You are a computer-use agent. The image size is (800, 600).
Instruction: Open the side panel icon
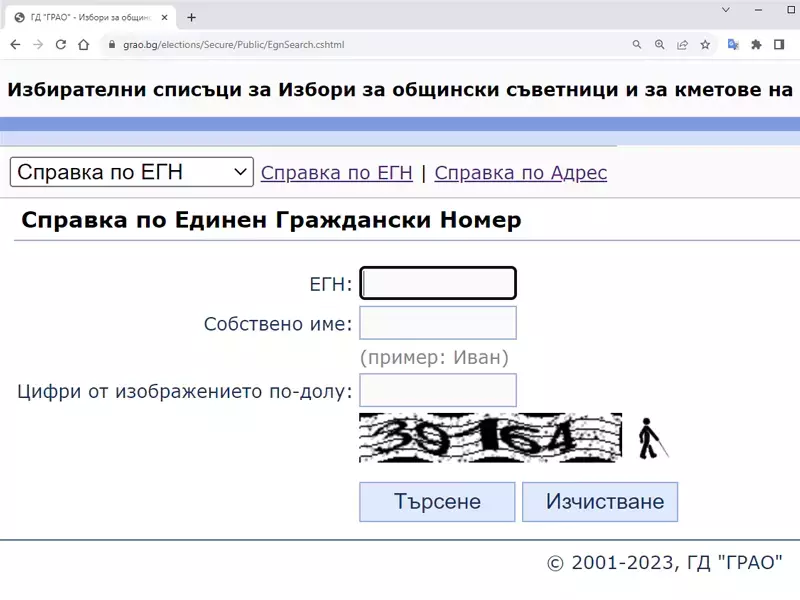[779, 45]
